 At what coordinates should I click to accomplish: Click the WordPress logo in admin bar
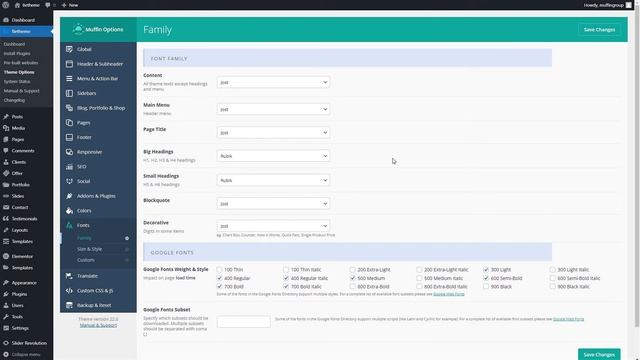tap(5, 5)
